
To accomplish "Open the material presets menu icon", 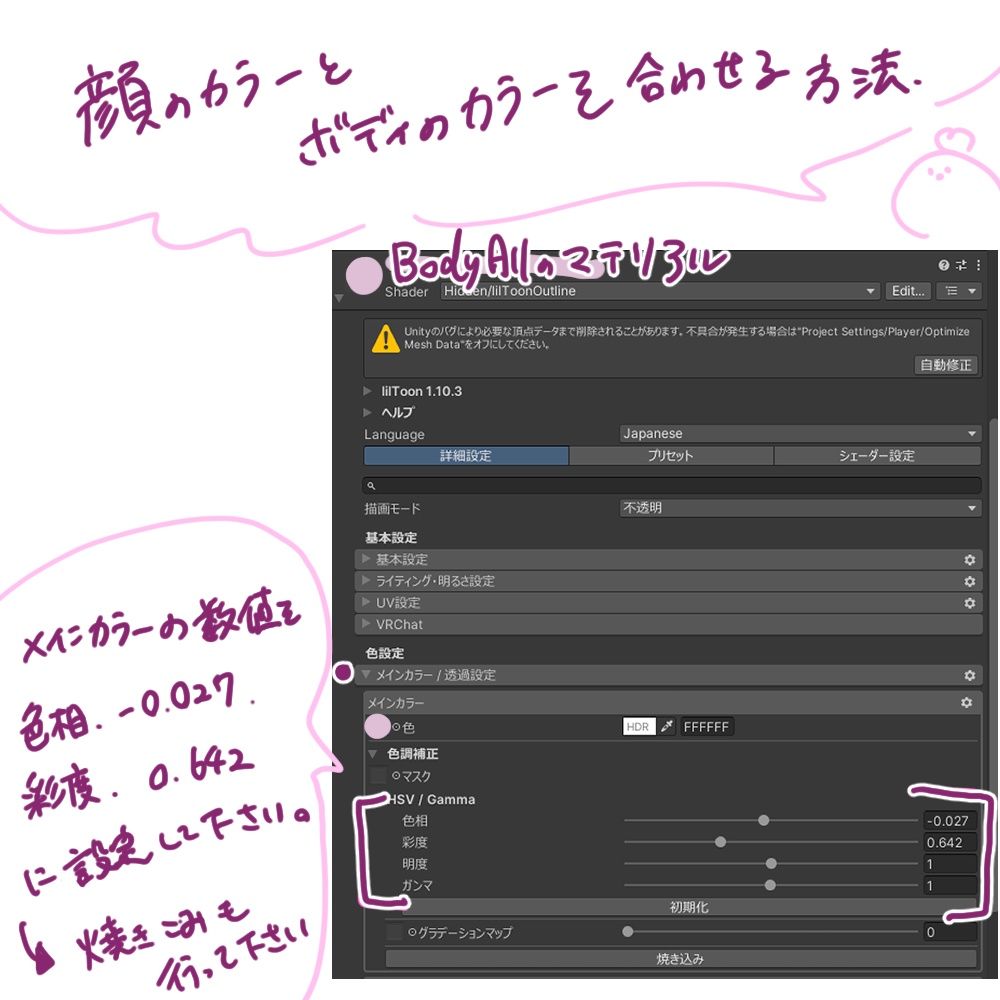I will point(959,291).
